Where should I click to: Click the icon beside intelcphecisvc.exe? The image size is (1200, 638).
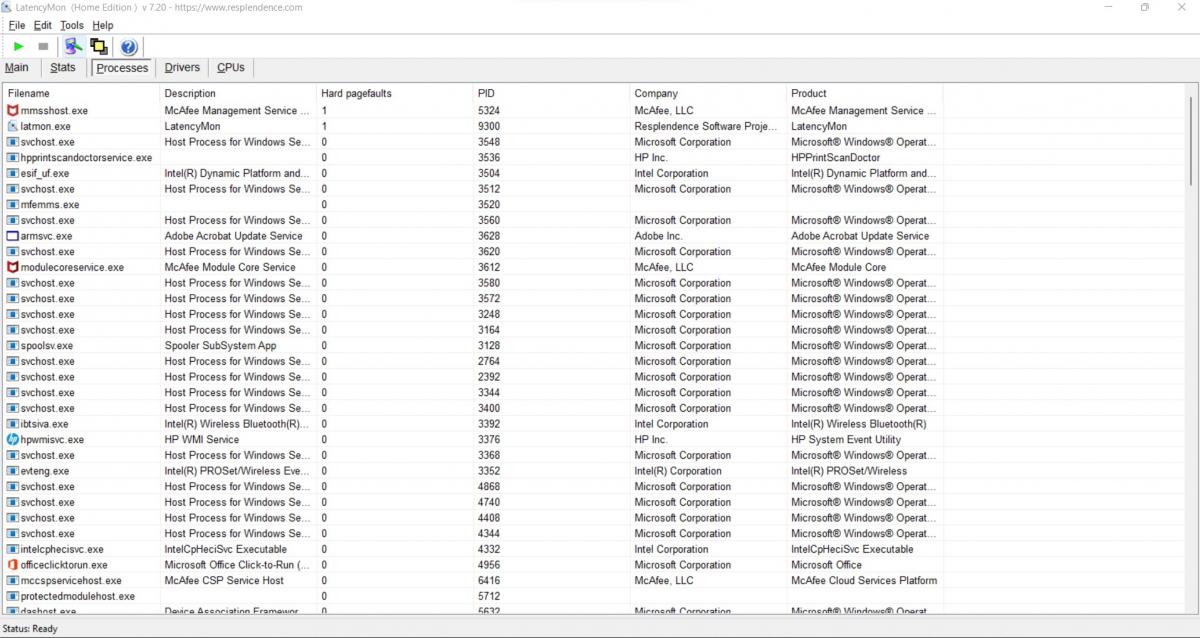pyautogui.click(x=12, y=549)
